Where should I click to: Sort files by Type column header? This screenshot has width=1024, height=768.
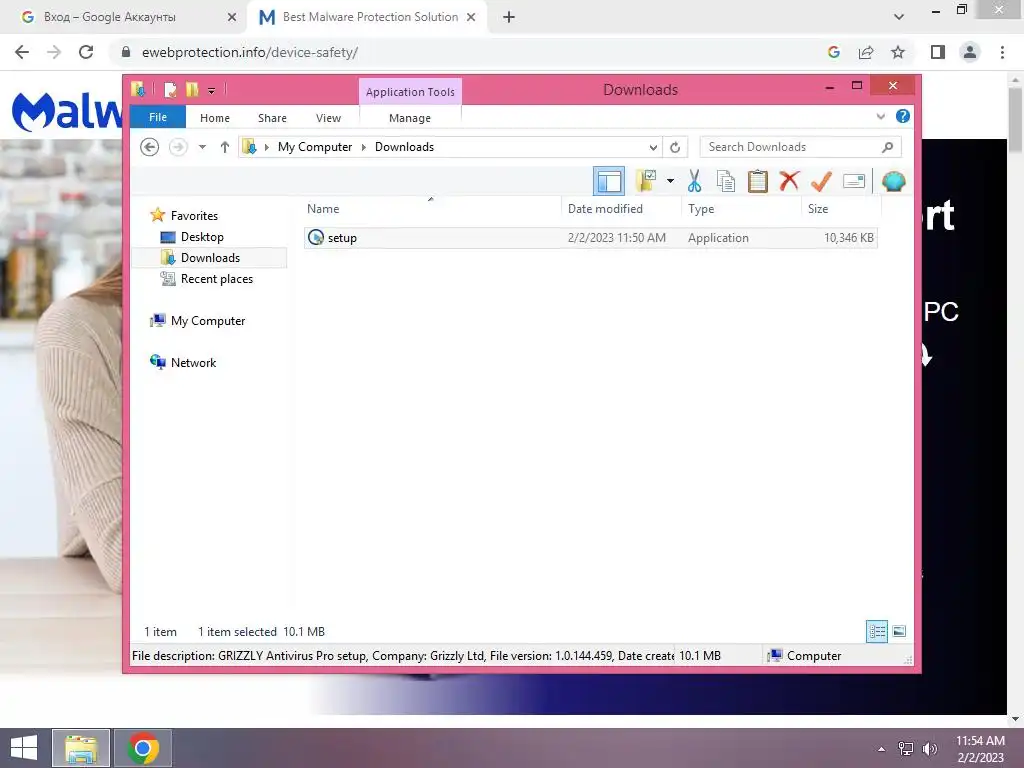click(x=701, y=209)
